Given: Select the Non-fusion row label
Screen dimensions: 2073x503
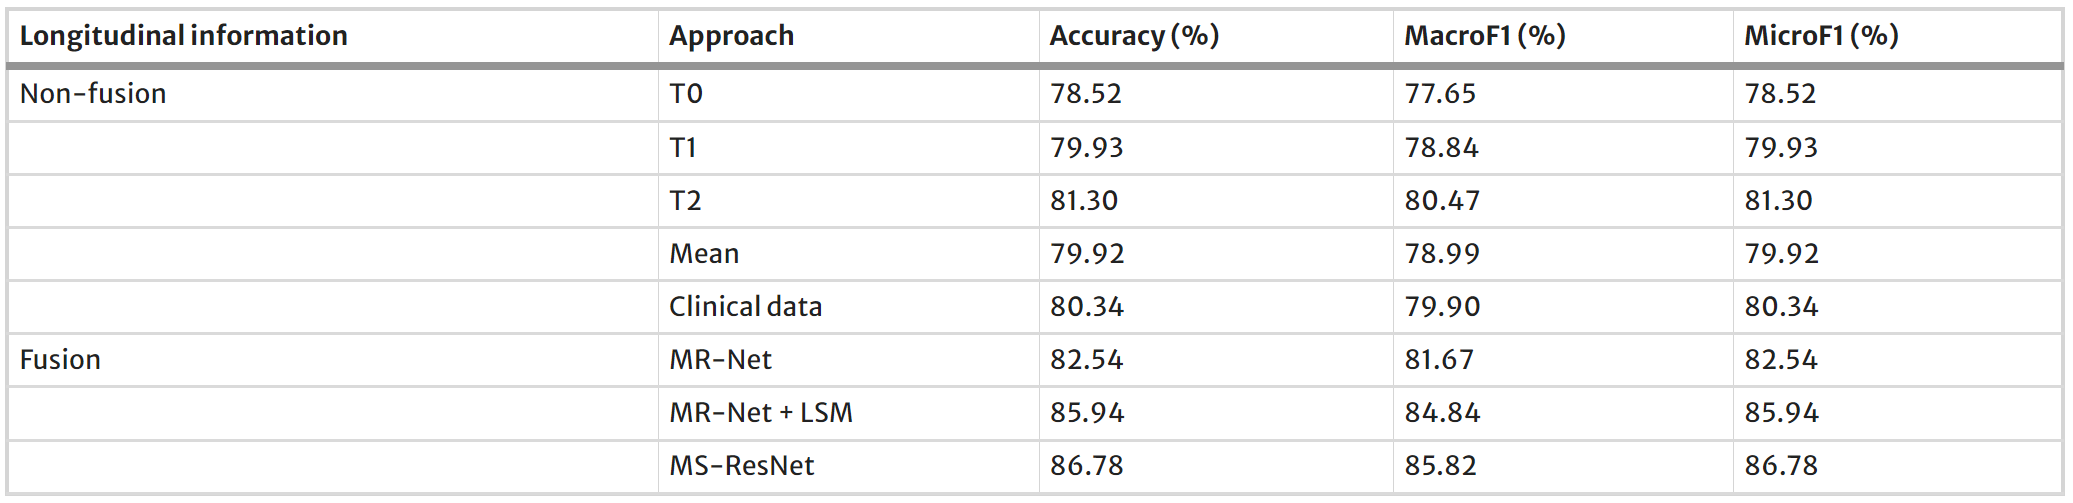Looking at the screenshot, I should coord(93,94).
